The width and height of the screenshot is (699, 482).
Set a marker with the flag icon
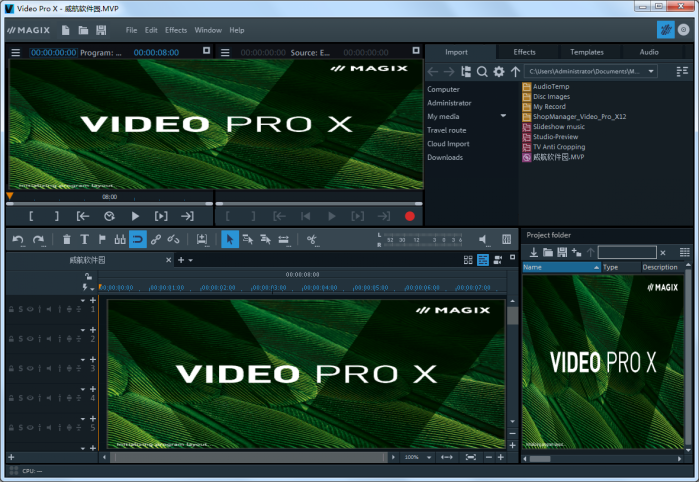point(102,239)
